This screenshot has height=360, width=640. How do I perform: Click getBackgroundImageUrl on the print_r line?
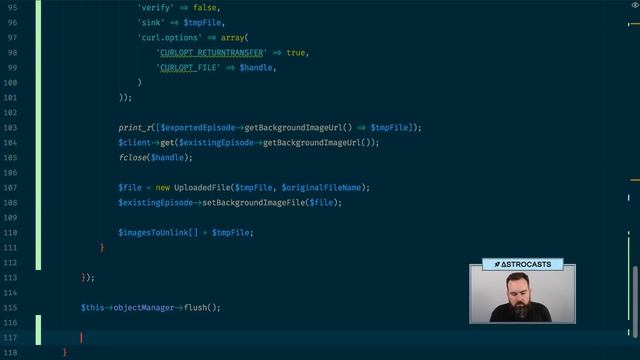(293, 127)
